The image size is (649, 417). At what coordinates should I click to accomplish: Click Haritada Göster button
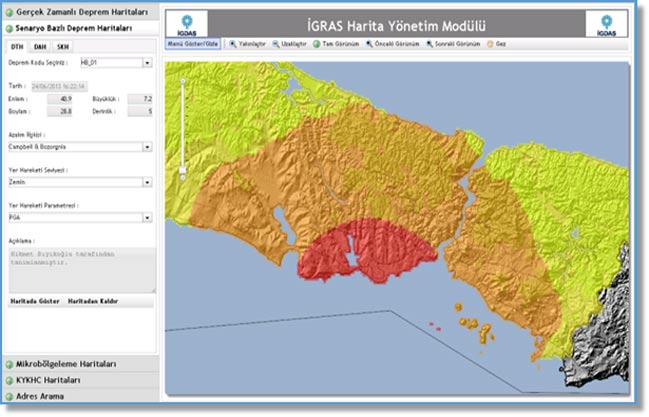(x=34, y=300)
